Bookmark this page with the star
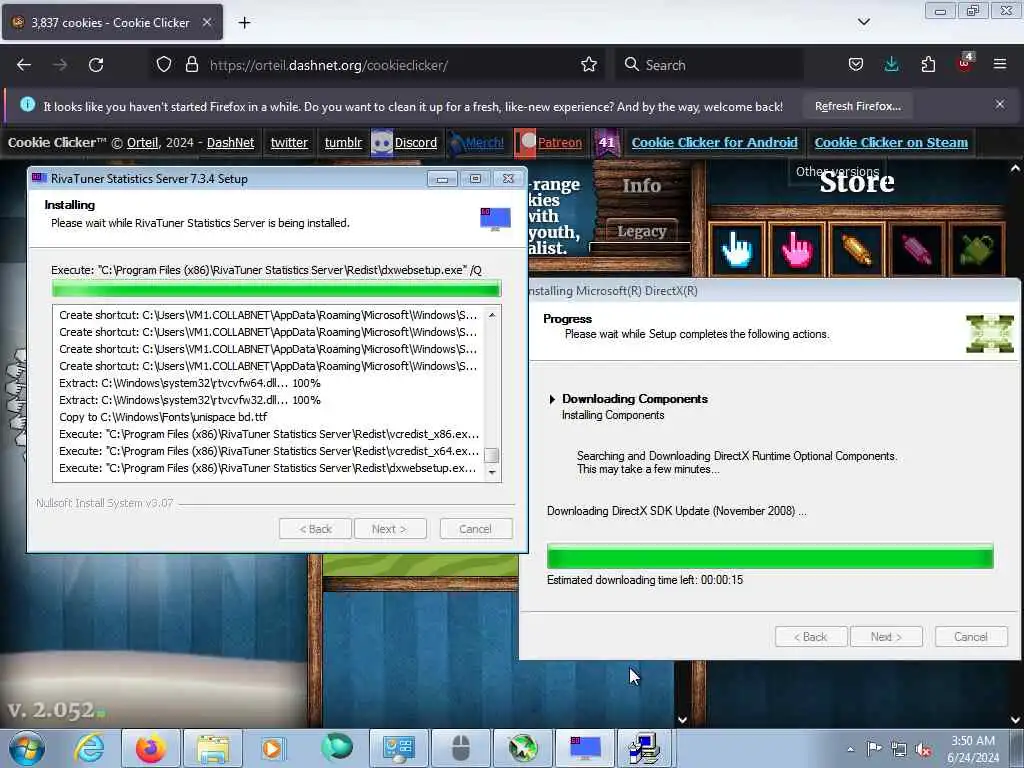The width and height of the screenshot is (1024, 768). coord(588,65)
